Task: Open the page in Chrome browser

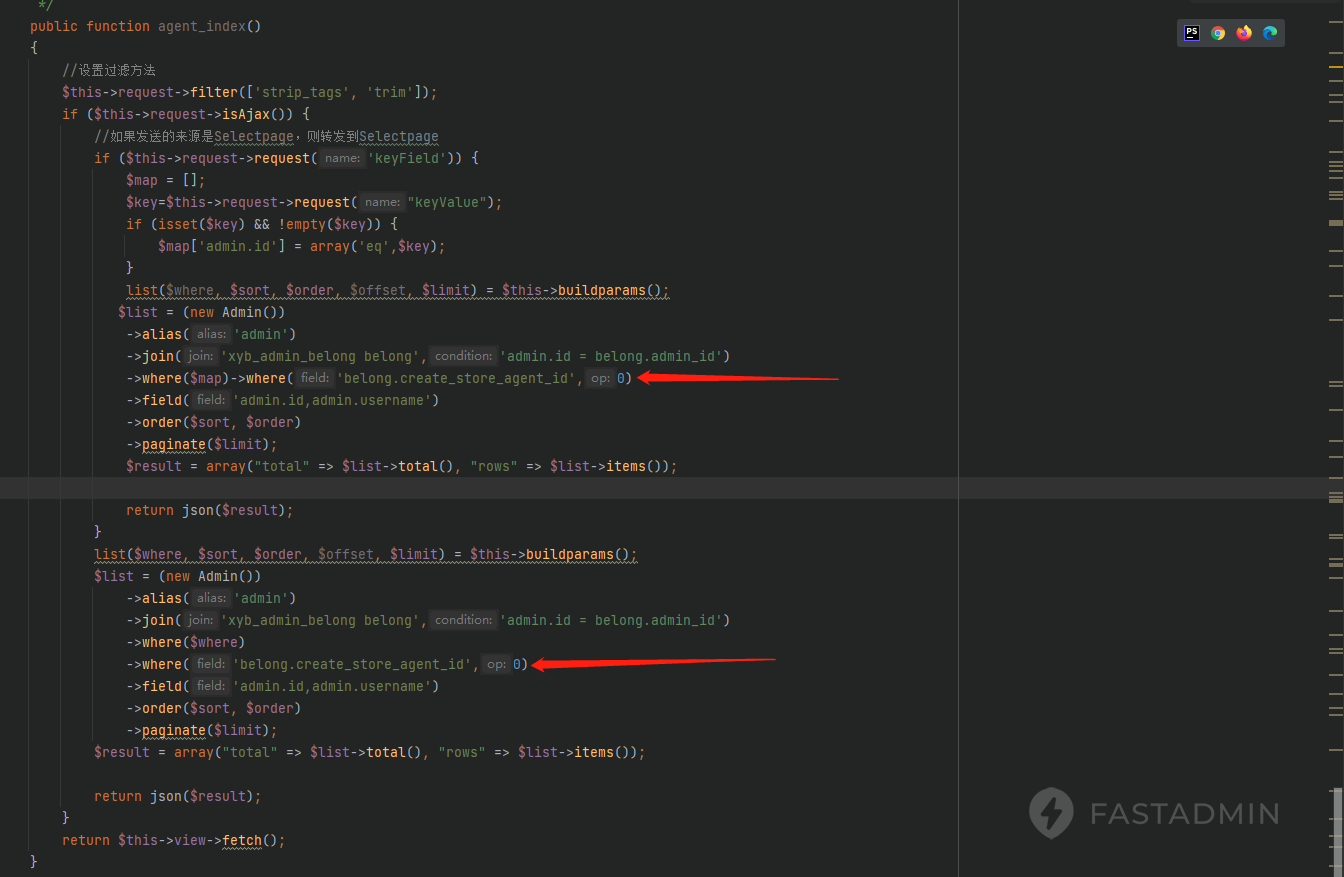Action: pos(1217,33)
